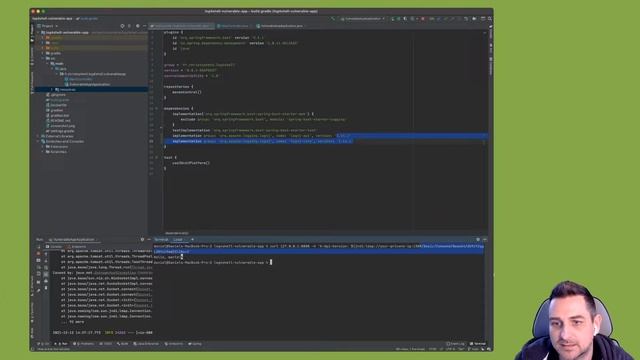Collapse the log4shell-vulnerable-app root node
Image resolution: width=640 pixels, height=360 pixels.
click(x=38, y=32)
